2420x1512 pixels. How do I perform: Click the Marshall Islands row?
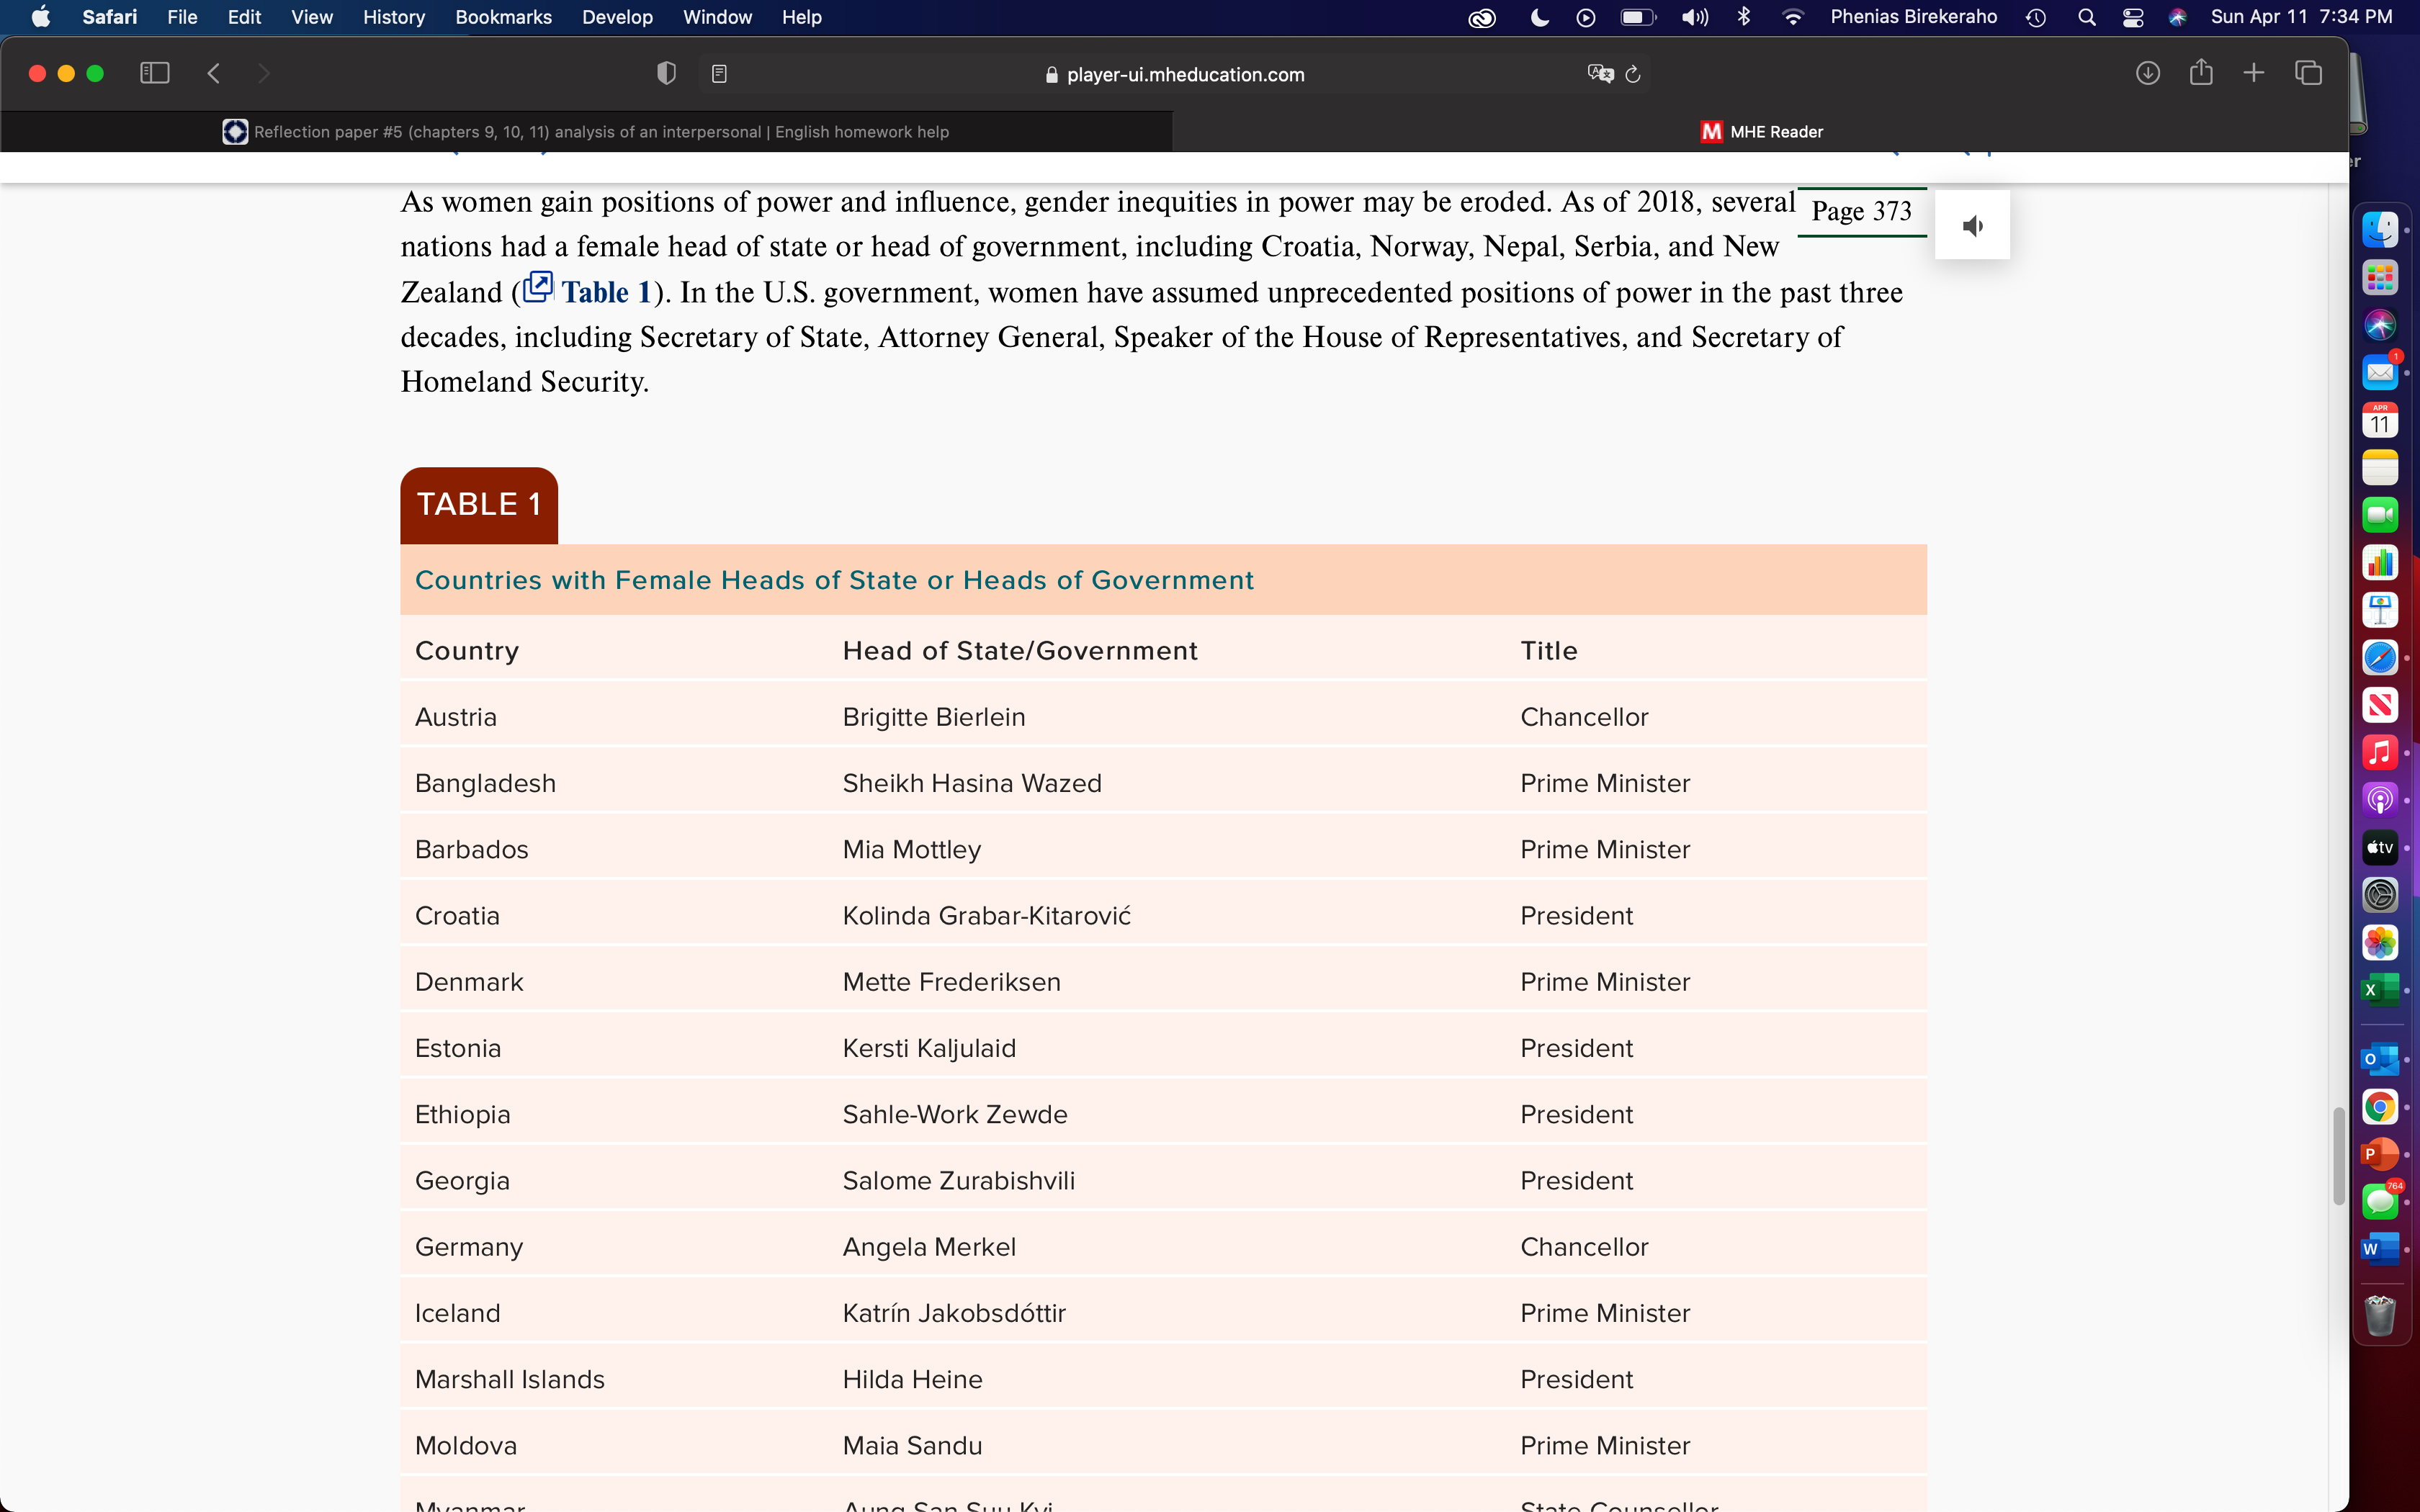pos(1163,1379)
